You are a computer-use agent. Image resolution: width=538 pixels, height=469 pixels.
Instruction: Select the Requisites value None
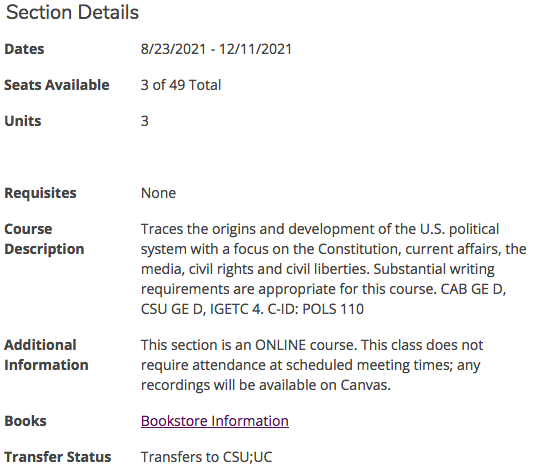(159, 193)
